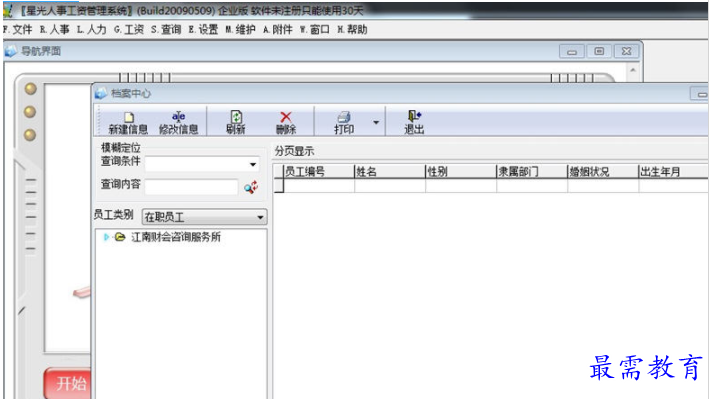711x399 pixels.
Task: Click the middle gold round button in navigation panel
Action: [30, 112]
